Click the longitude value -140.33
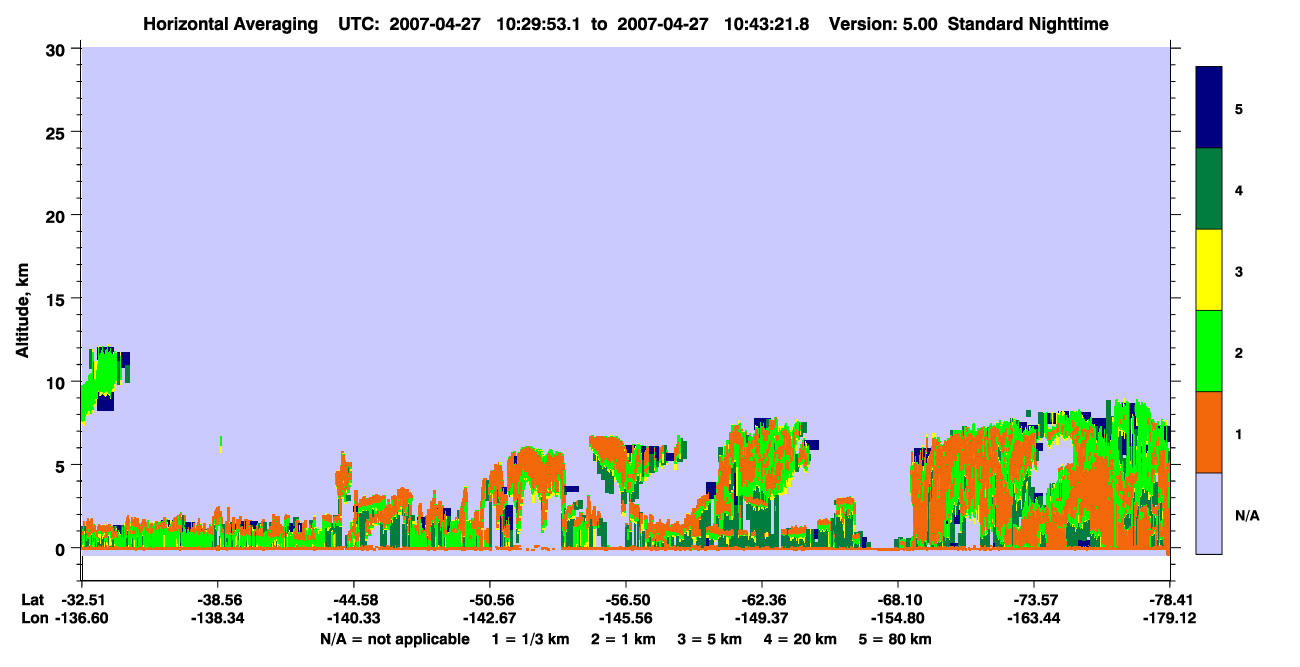 (353, 618)
